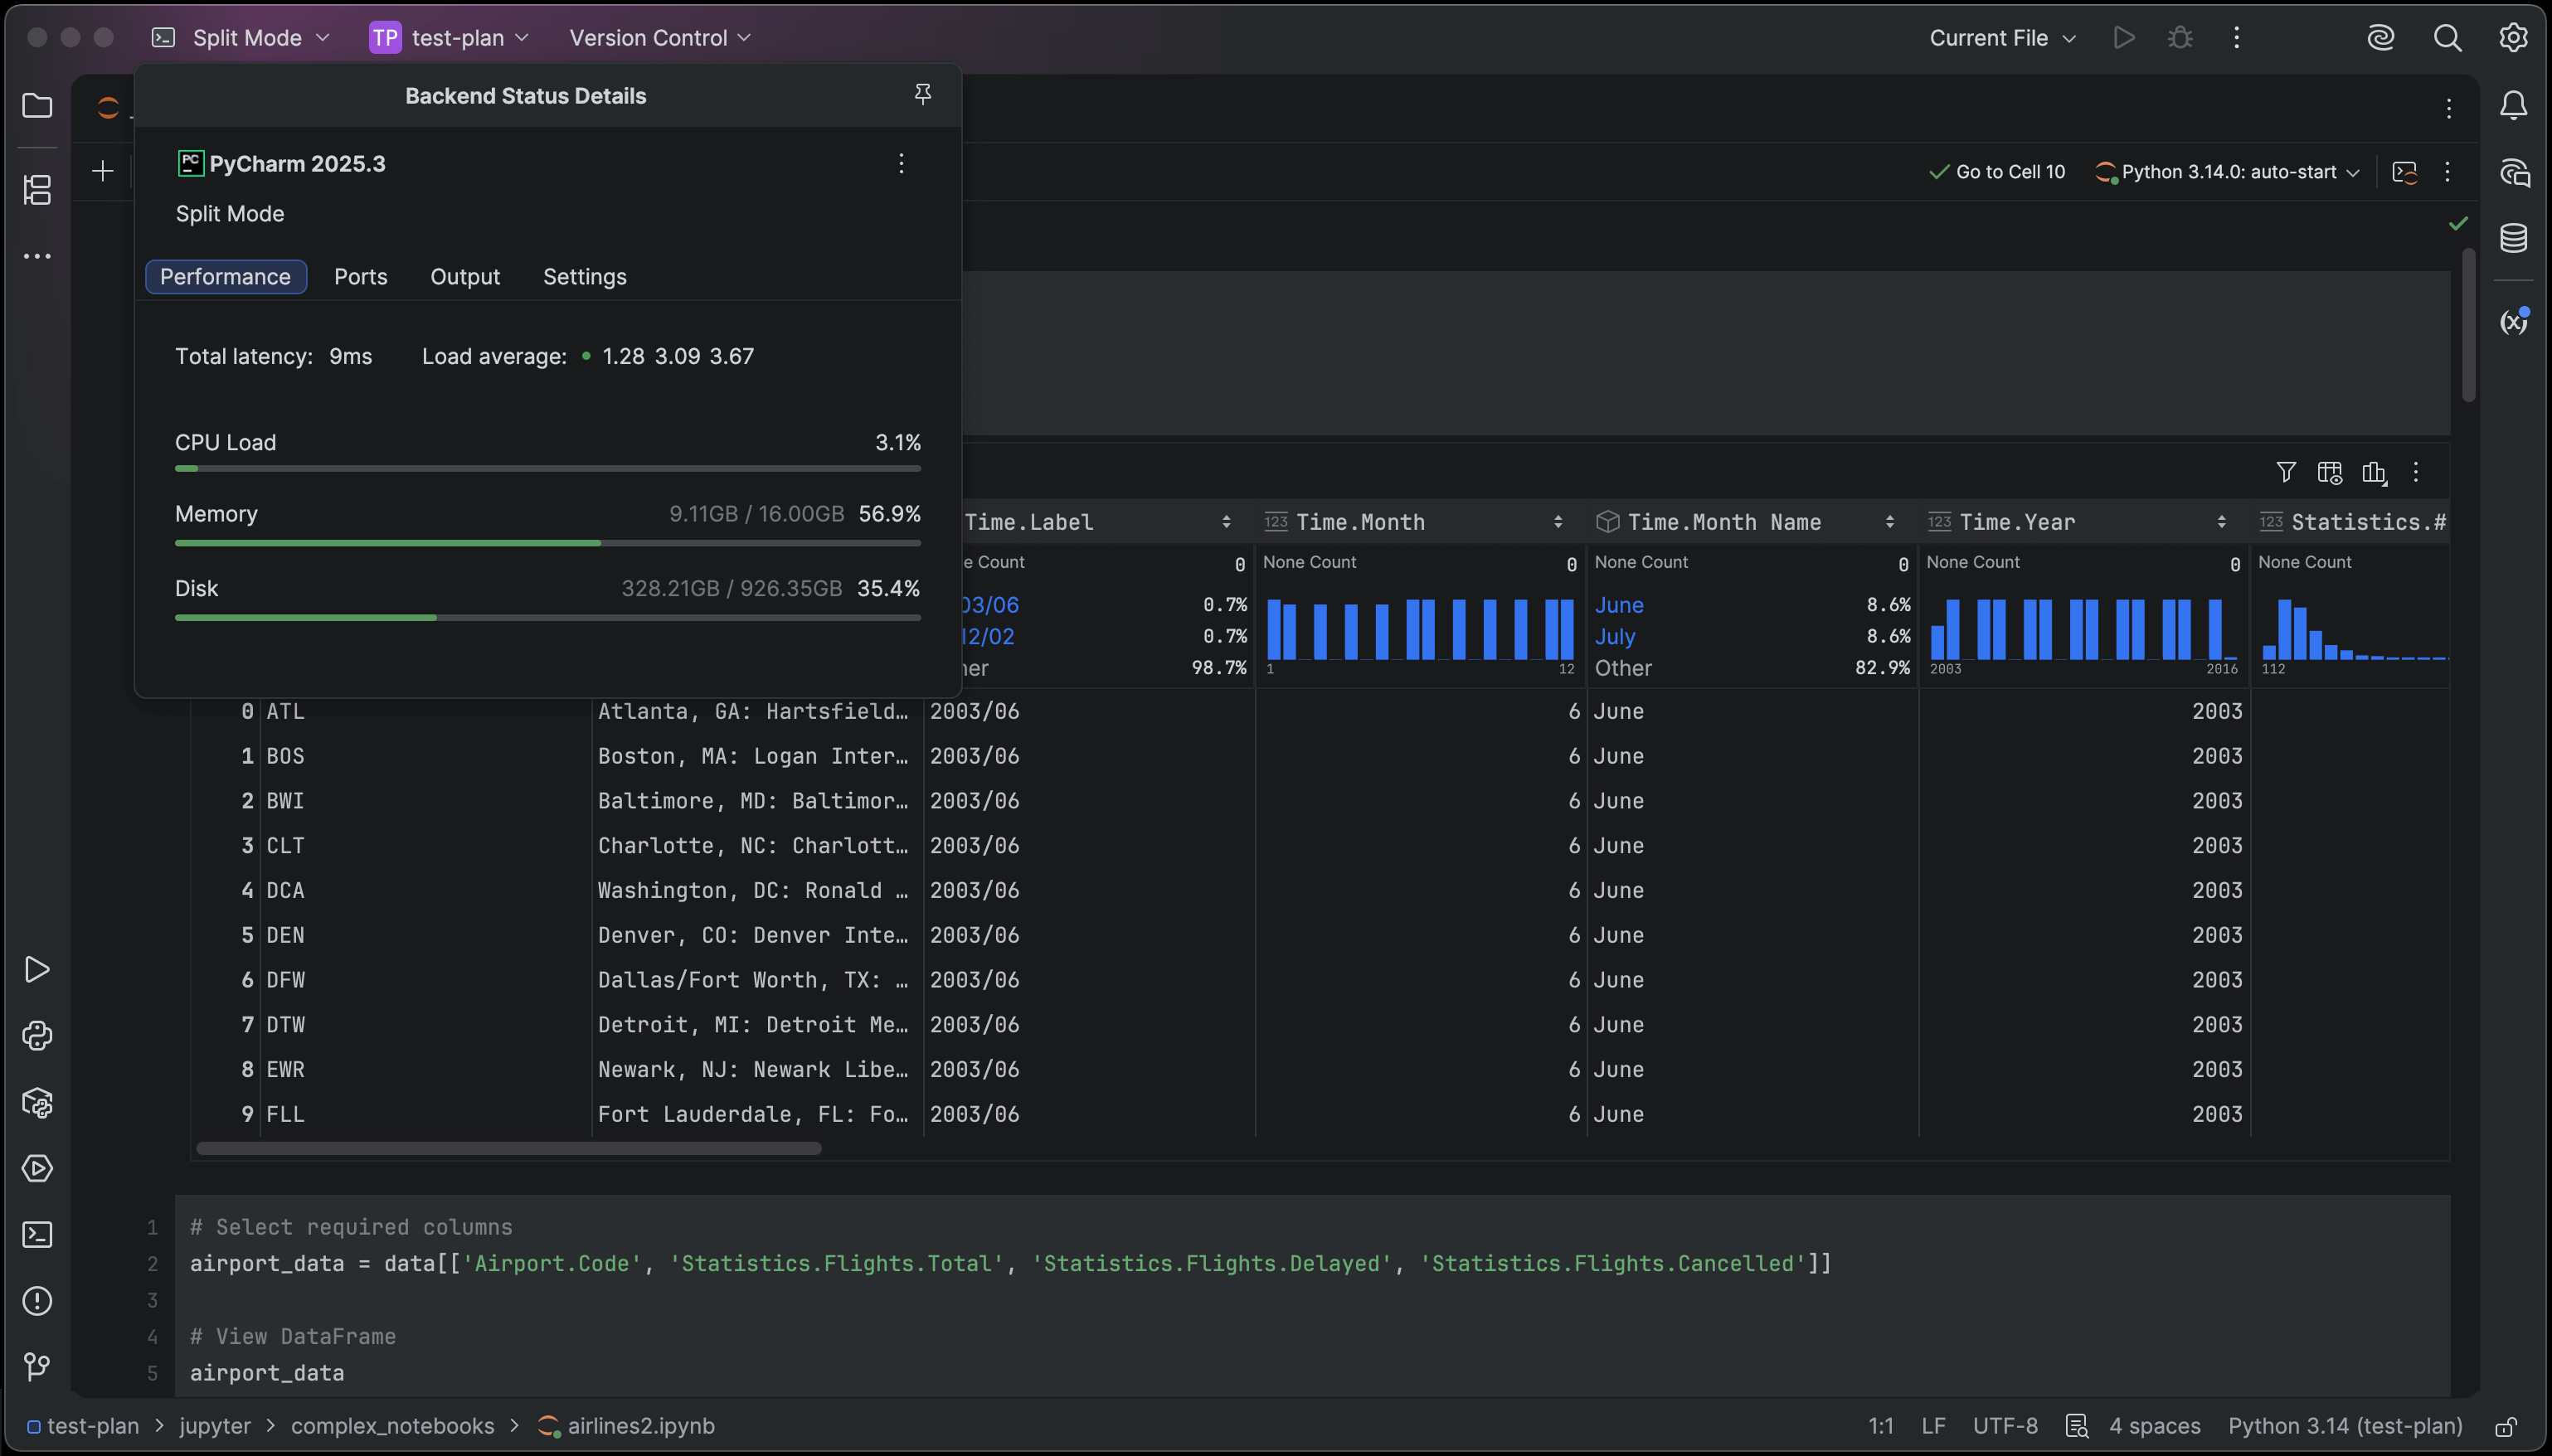Switch to the Ports tab
The width and height of the screenshot is (2552, 1456).
[x=360, y=277]
